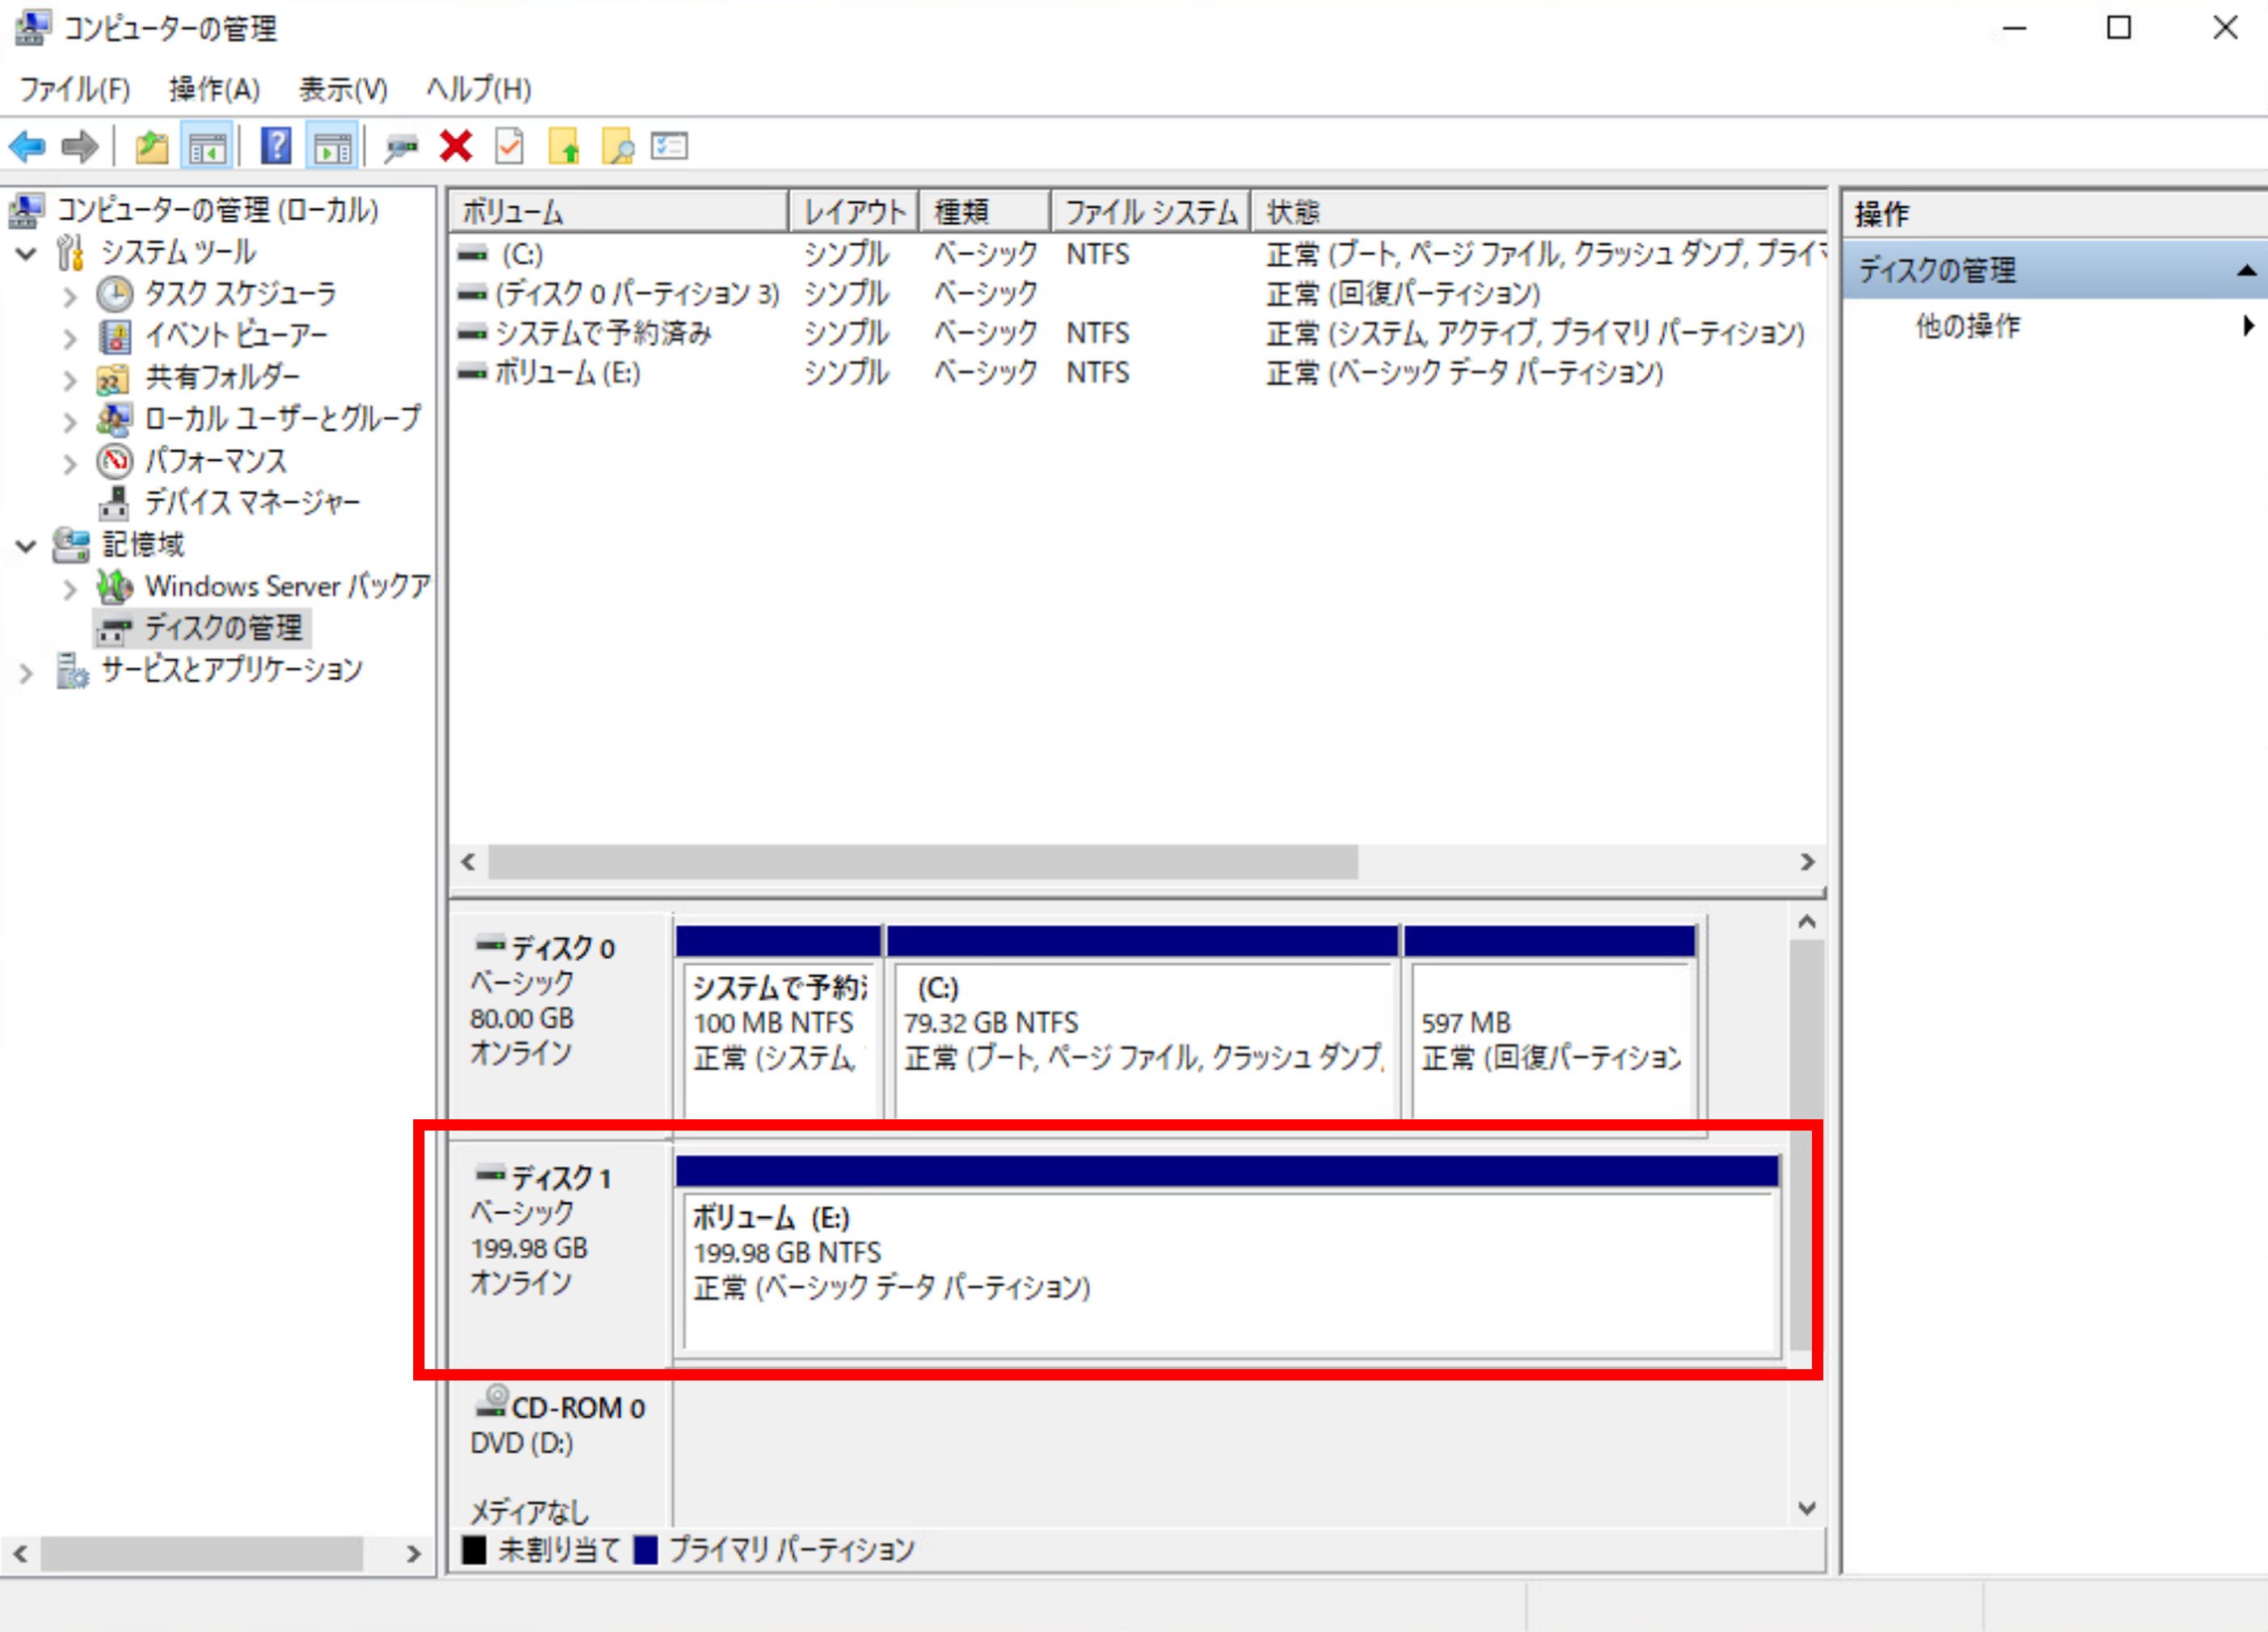The height and width of the screenshot is (1632, 2268).
Task: Click the volume list horizontal scrollbar
Action: [922, 862]
